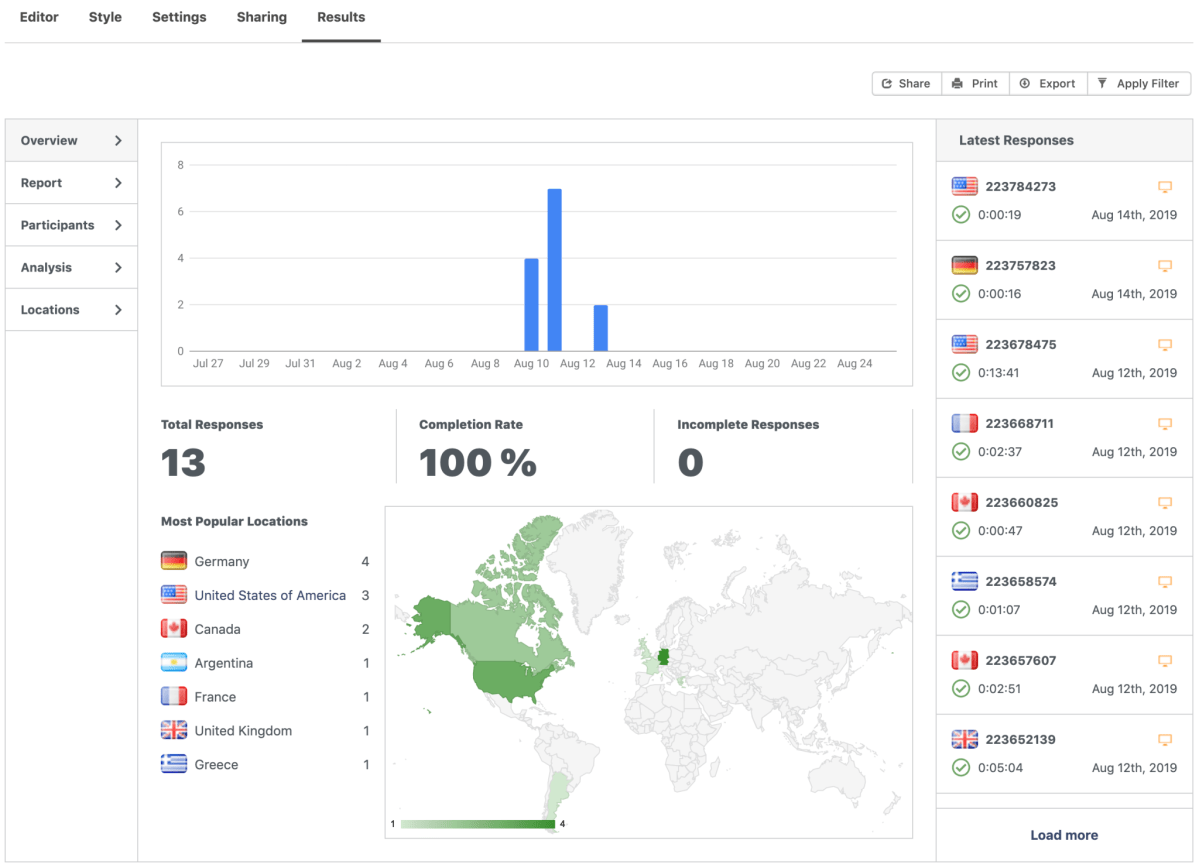The image size is (1199, 868).
Task: Open the Sharing tab
Action: [261, 17]
